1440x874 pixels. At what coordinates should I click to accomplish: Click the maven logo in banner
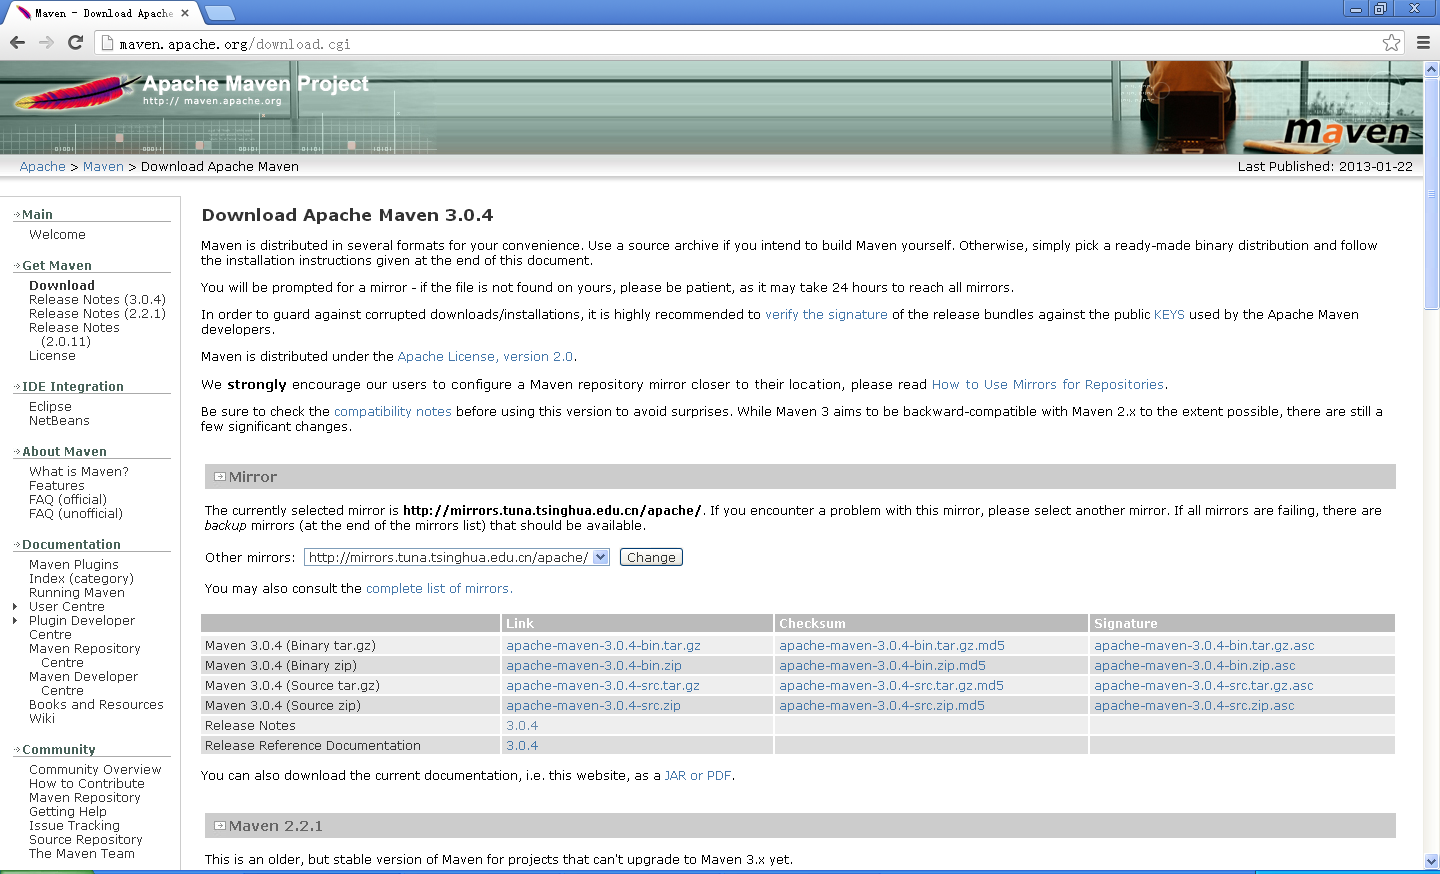[1347, 131]
